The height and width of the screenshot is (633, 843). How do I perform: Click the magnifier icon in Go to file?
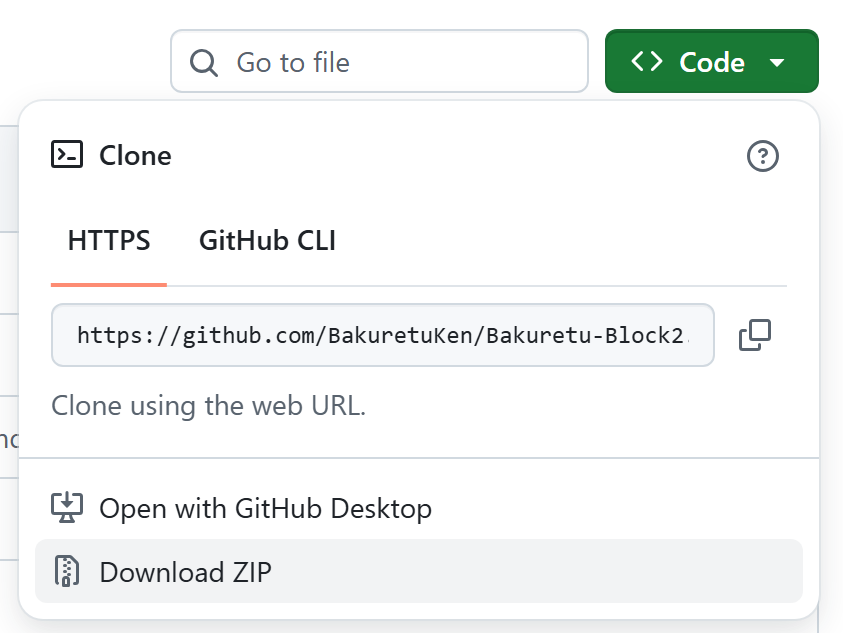click(204, 63)
